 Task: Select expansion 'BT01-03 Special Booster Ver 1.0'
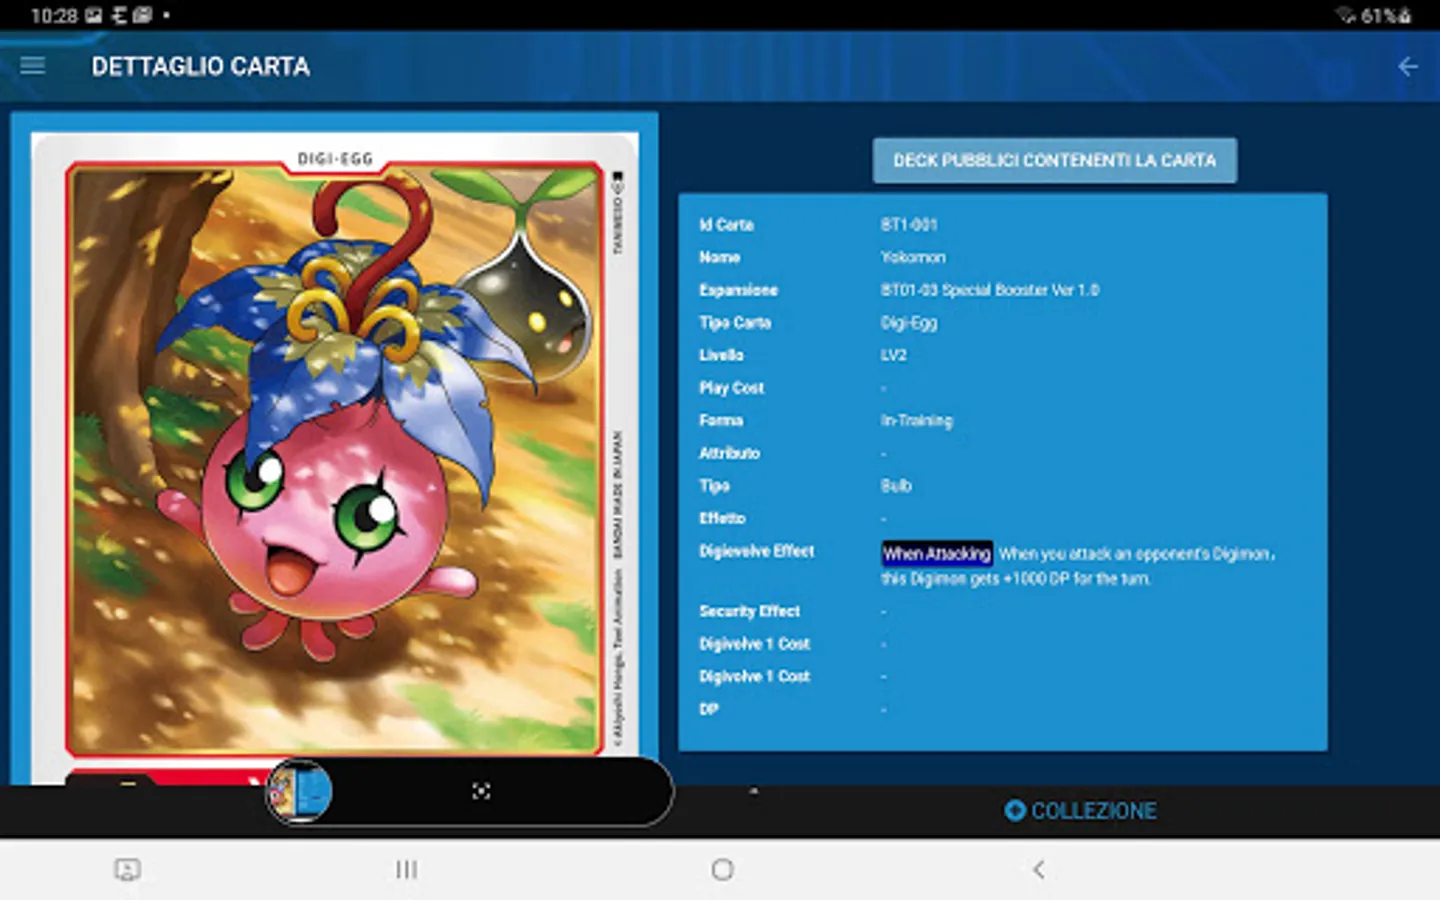click(989, 290)
